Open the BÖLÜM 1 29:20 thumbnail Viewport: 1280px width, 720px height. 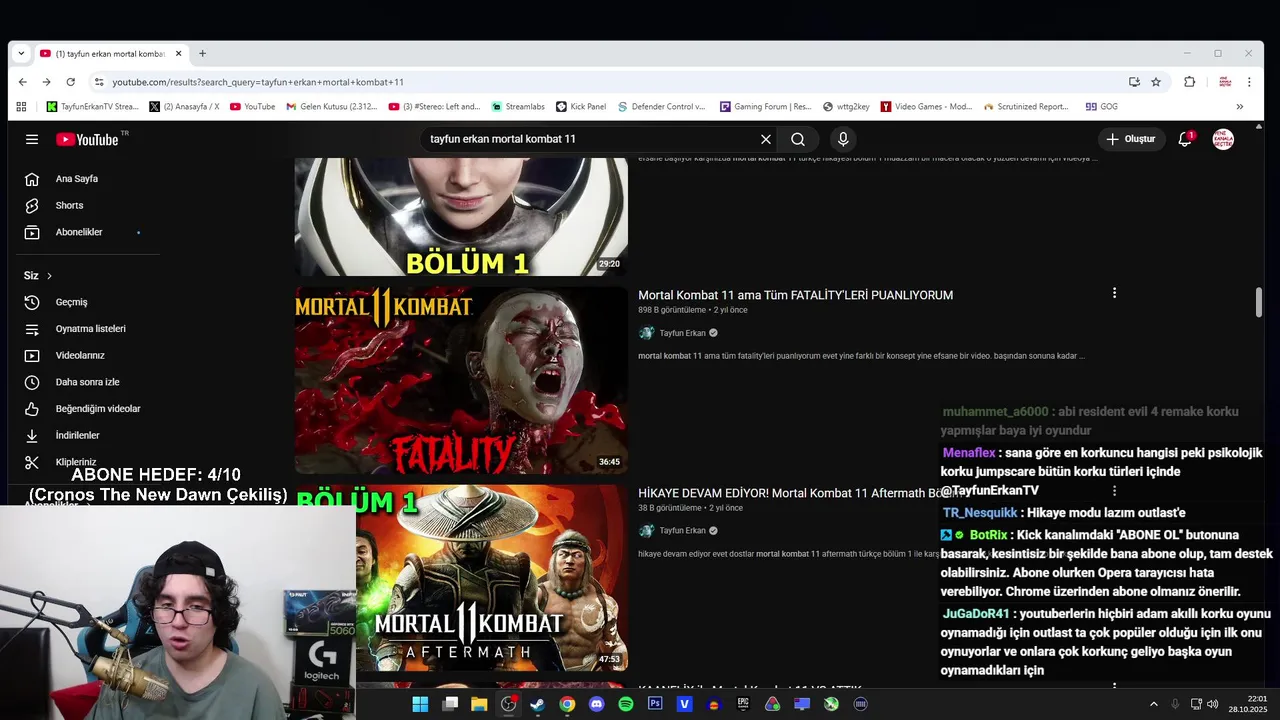pos(461,216)
